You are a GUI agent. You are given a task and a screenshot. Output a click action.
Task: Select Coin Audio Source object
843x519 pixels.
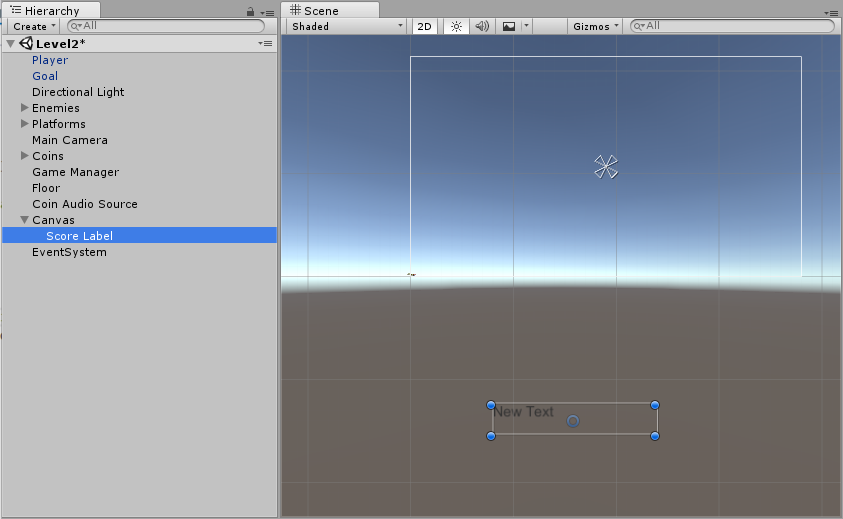85,204
